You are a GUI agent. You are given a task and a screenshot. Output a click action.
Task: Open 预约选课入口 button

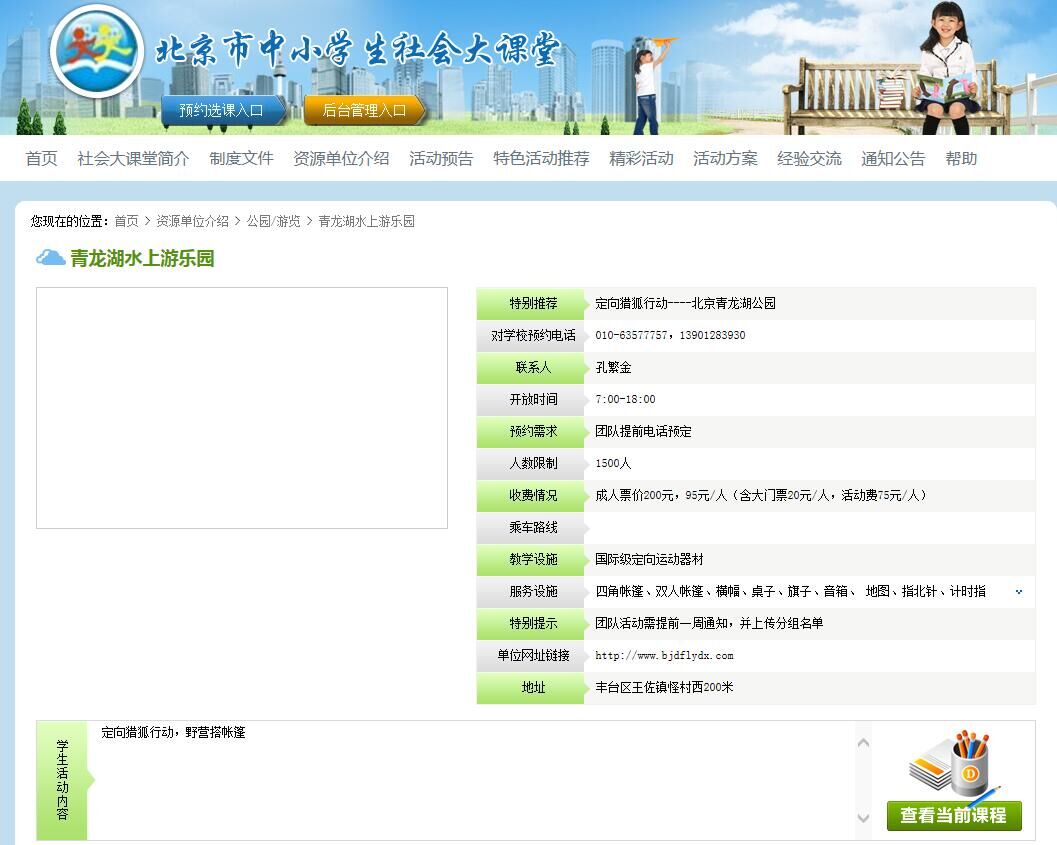[221, 110]
